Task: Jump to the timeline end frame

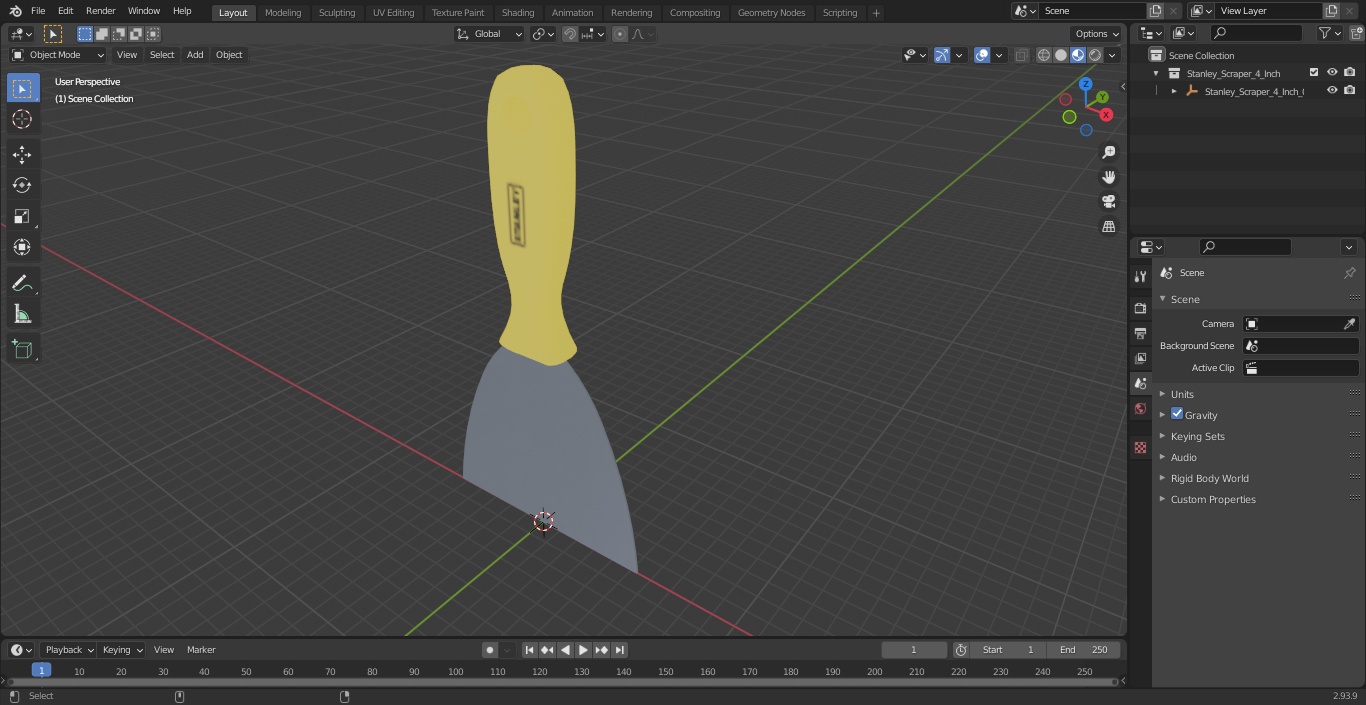Action: coord(620,650)
